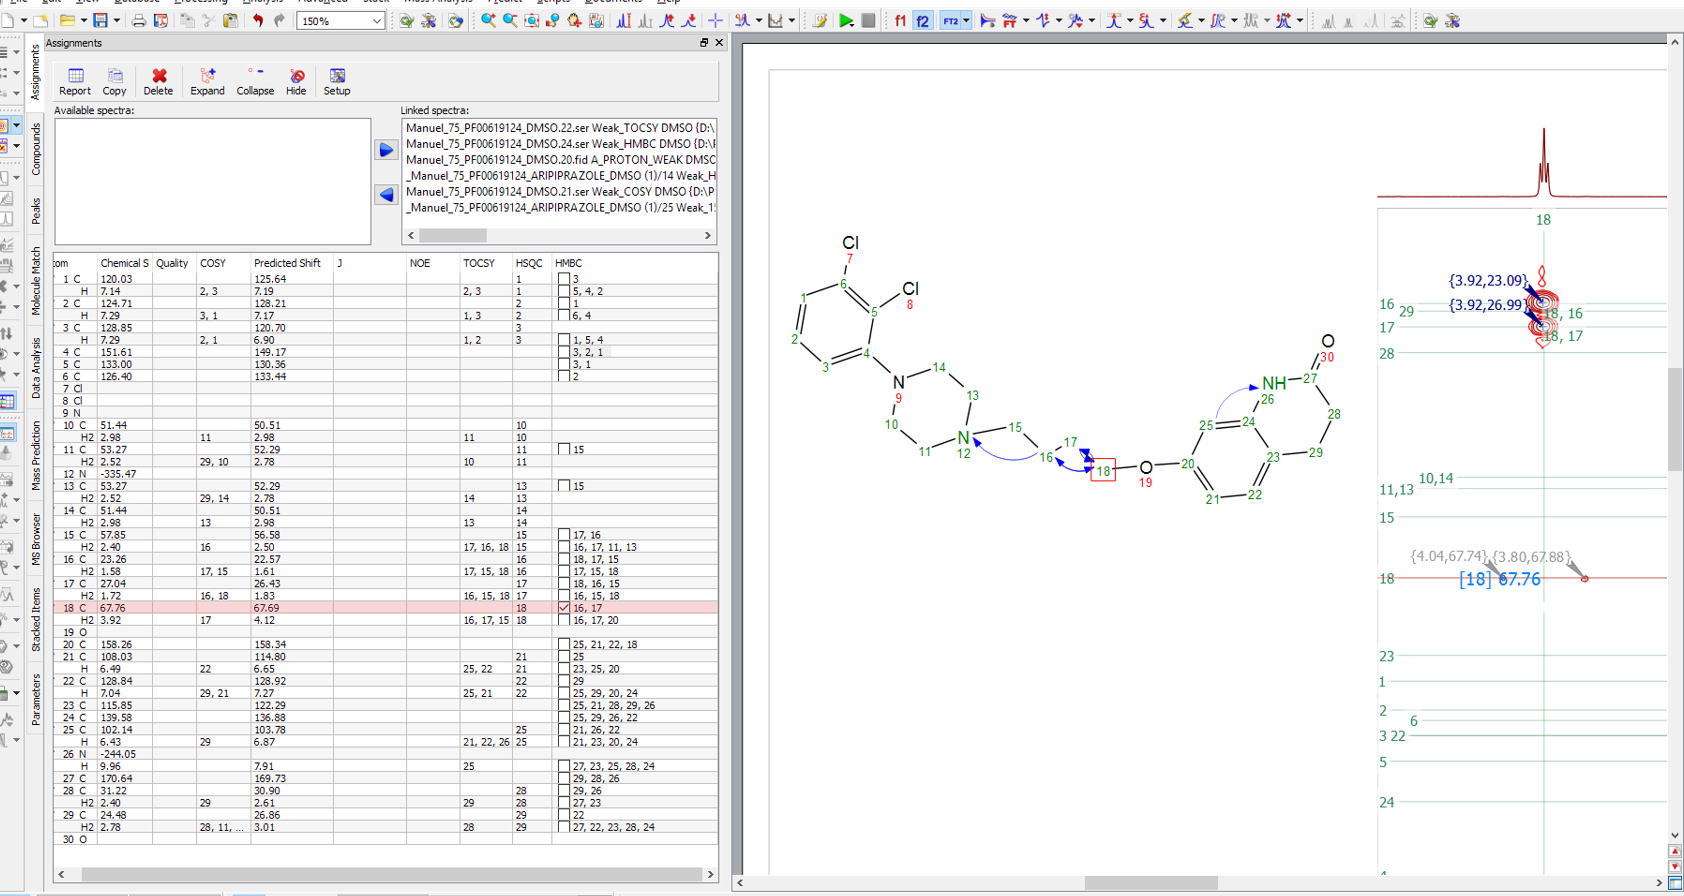The image size is (1684, 896).
Task: Click the gray Stop square icon
Action: [x=868, y=20]
